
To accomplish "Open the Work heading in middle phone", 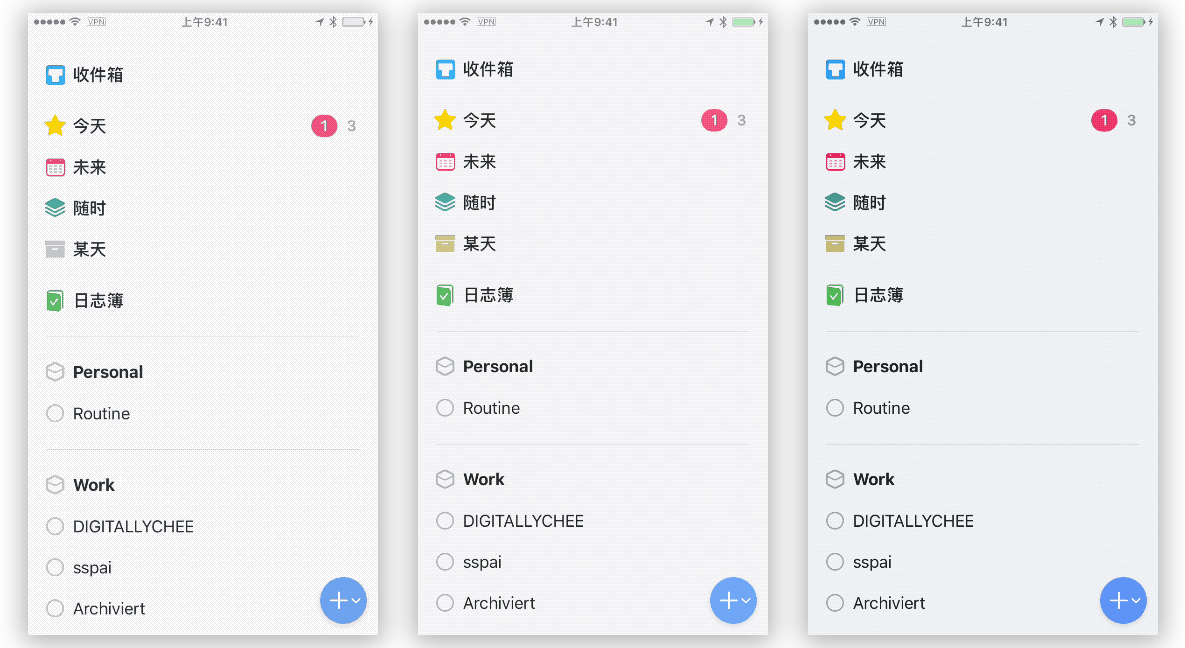I will click(484, 479).
